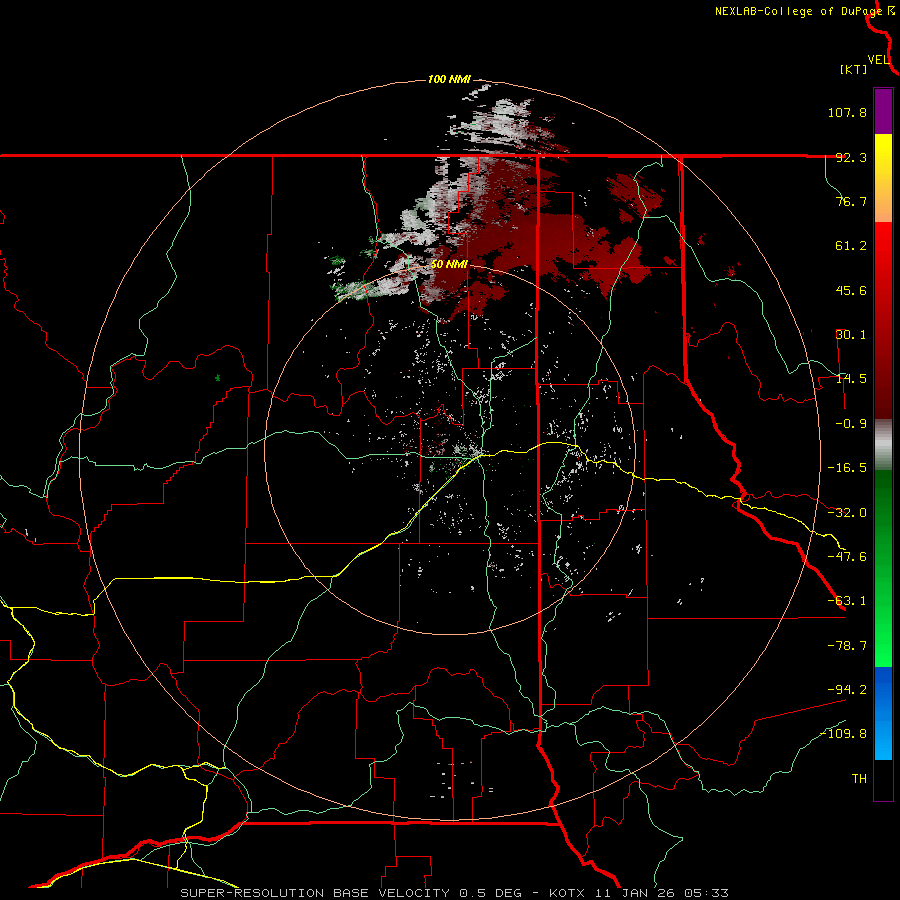Screen dimensions: 900x900
Task: Click the [KT] units label
Action: [854, 69]
